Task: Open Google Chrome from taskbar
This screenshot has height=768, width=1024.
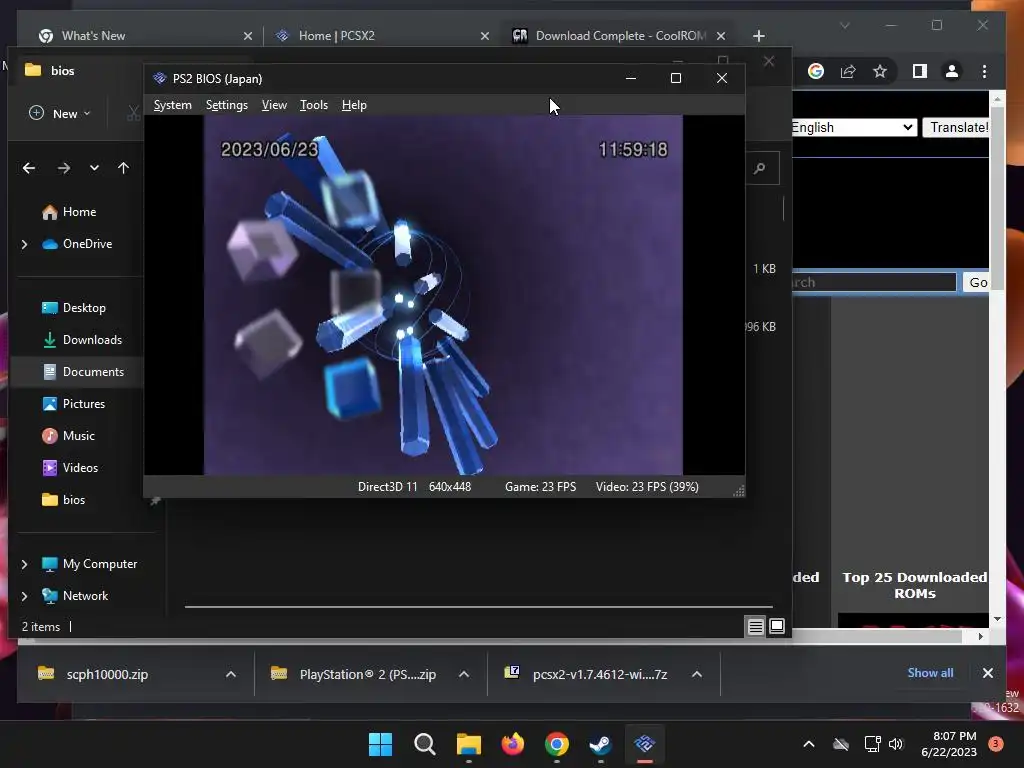Action: coord(556,744)
